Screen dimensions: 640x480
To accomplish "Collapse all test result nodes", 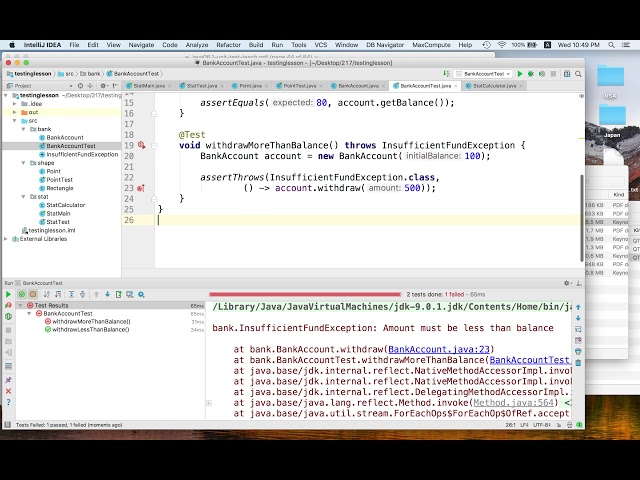I will tap(82, 294).
